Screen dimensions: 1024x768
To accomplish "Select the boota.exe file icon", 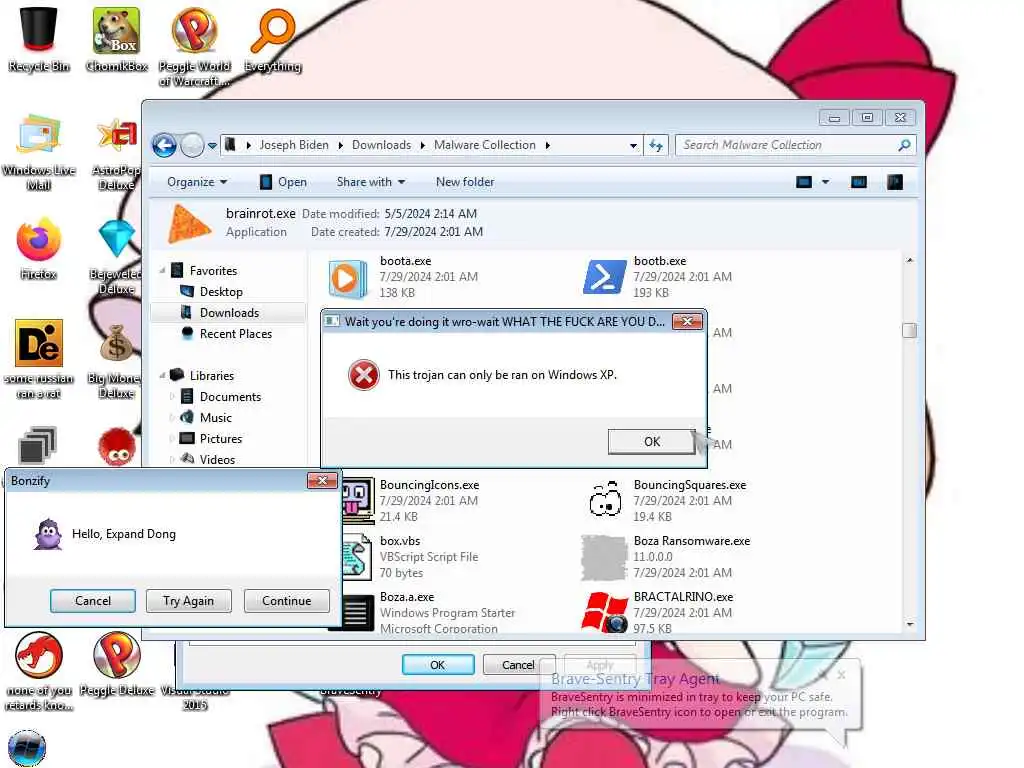I will pos(347,279).
